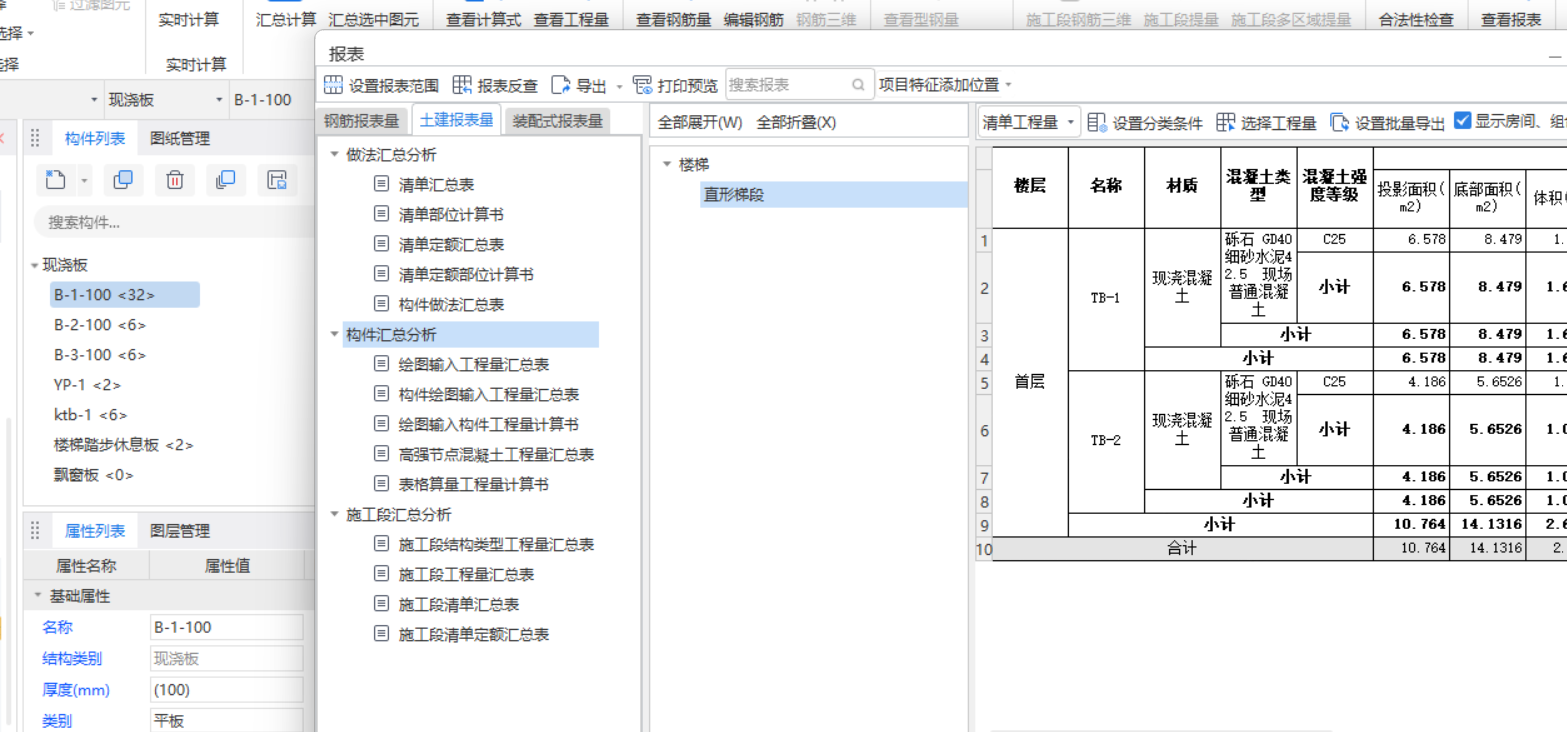1567x732 pixels.
Task: Switch to the 图纸管理 tab
Action: [180, 139]
